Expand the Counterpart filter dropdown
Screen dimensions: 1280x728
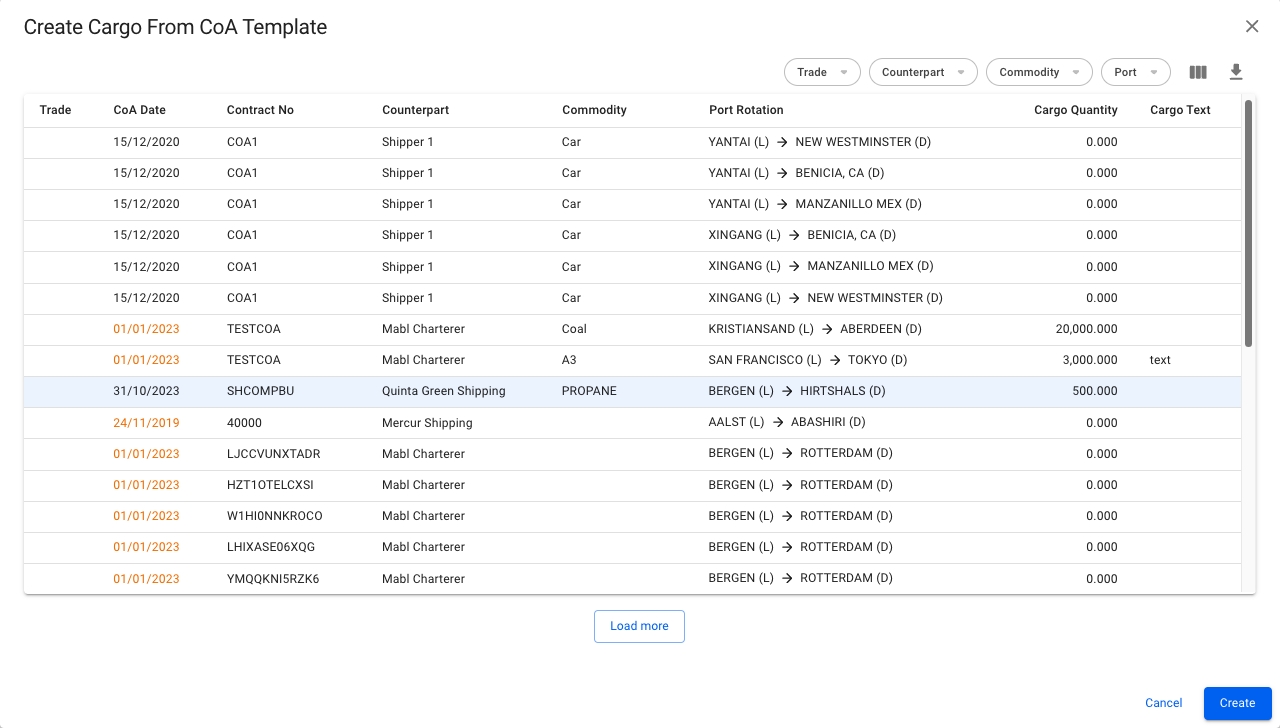tap(922, 72)
